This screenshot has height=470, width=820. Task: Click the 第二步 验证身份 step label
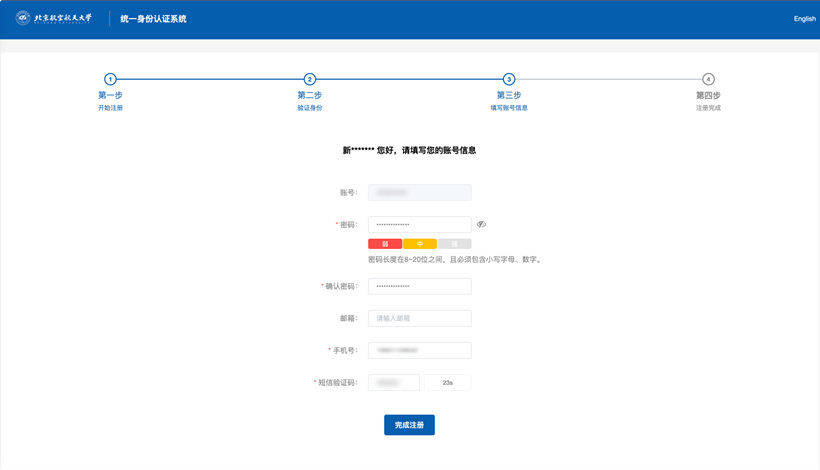309,101
